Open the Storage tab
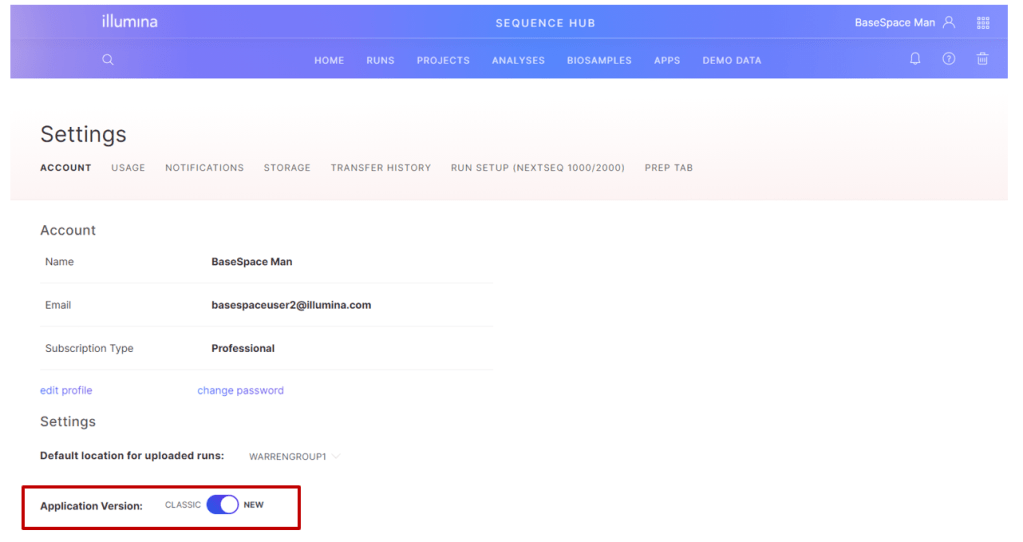 point(287,168)
